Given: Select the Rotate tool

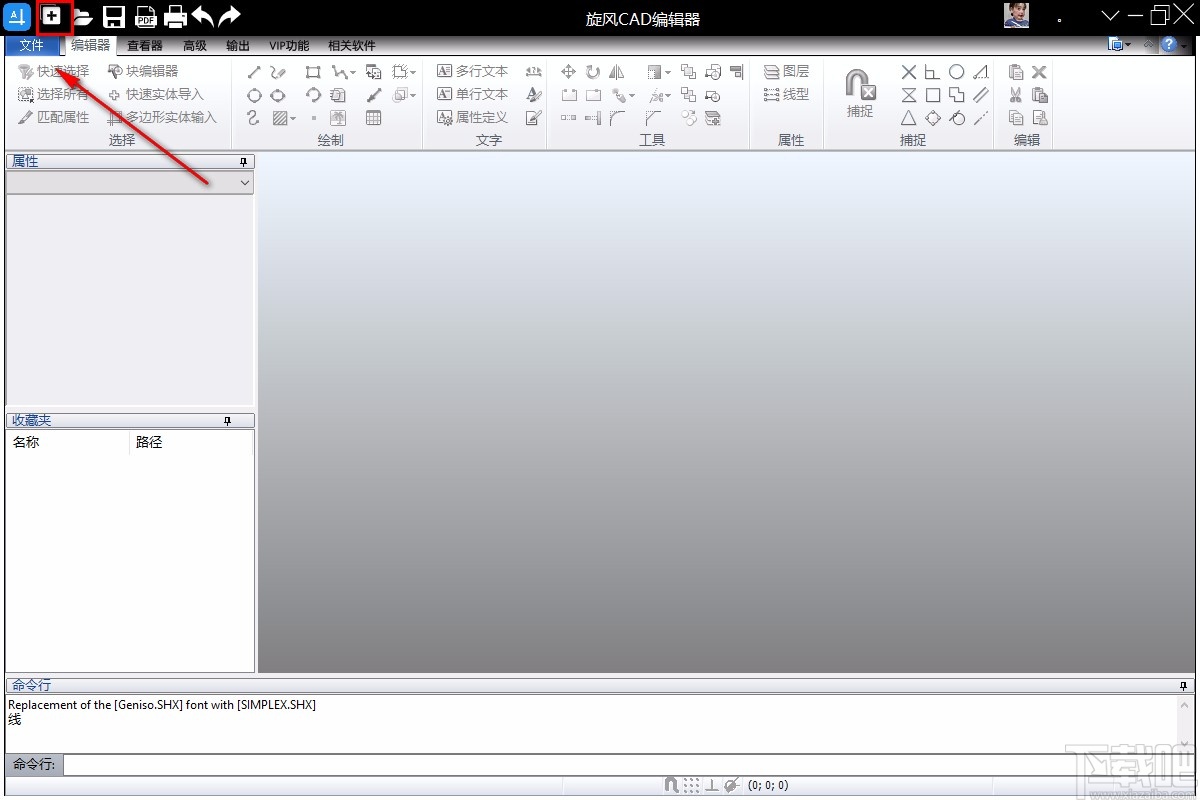Looking at the screenshot, I should [x=592, y=72].
